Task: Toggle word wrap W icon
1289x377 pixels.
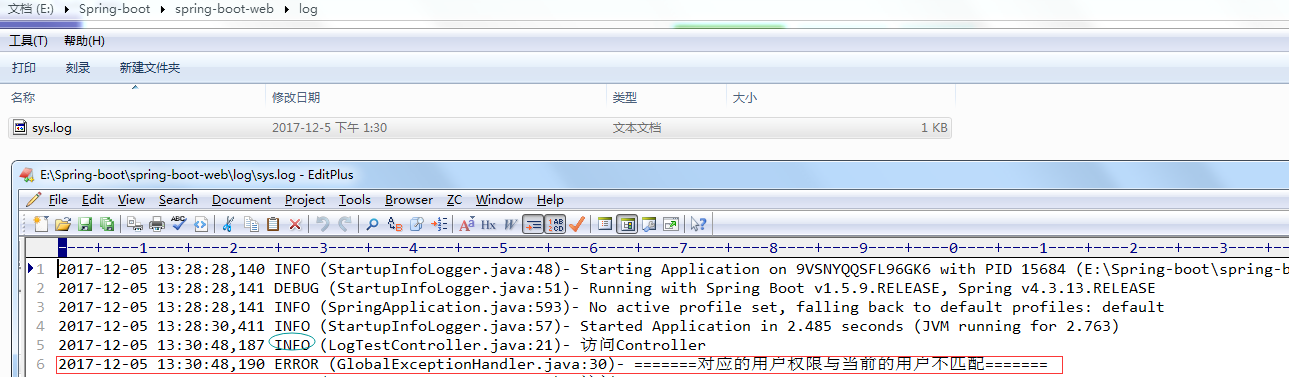Action: coord(510,224)
